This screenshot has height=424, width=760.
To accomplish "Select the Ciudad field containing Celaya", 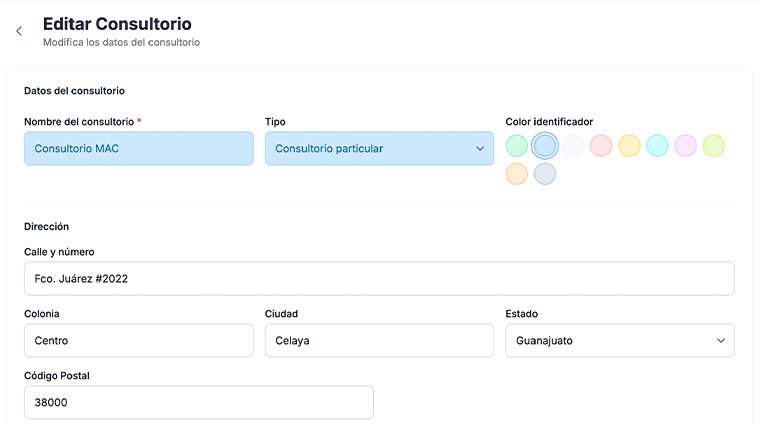I will point(379,340).
